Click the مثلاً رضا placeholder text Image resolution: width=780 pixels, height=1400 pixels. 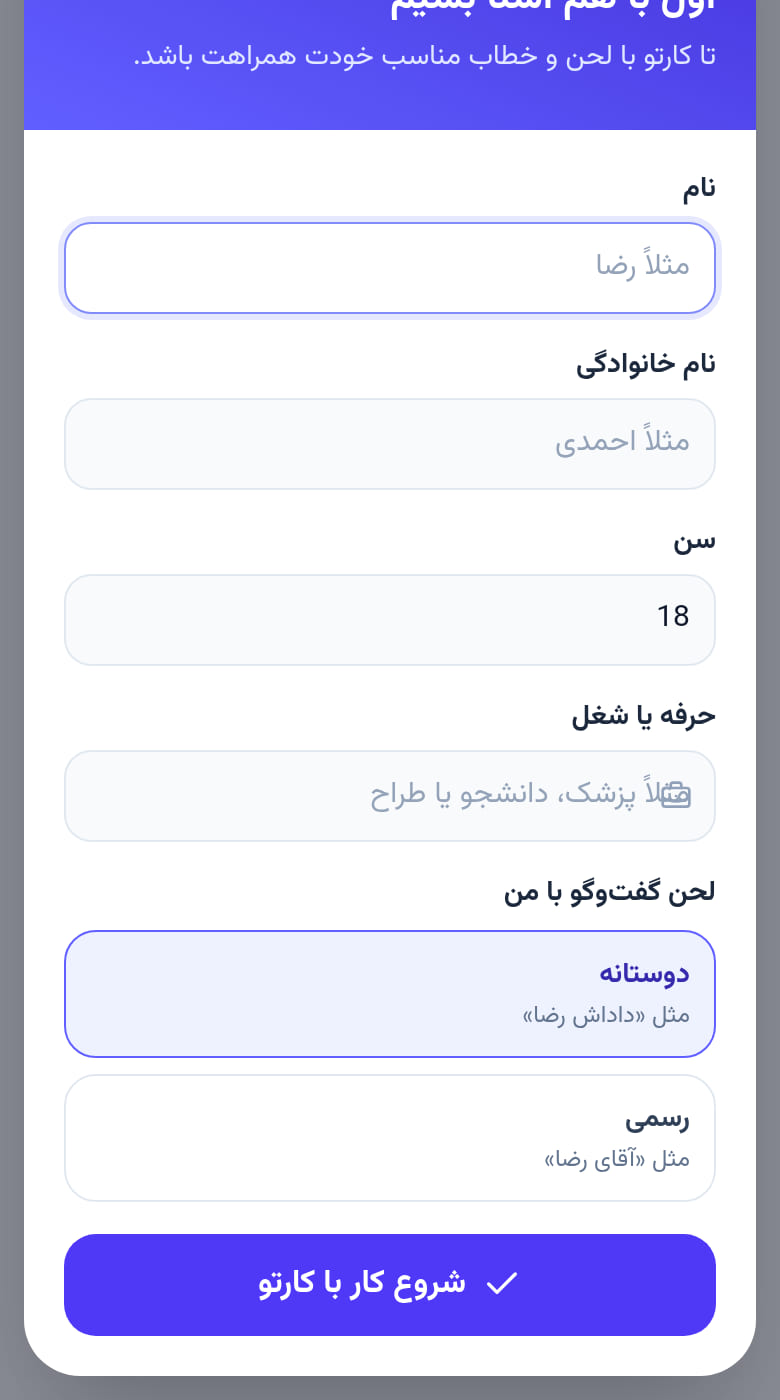pos(643,266)
